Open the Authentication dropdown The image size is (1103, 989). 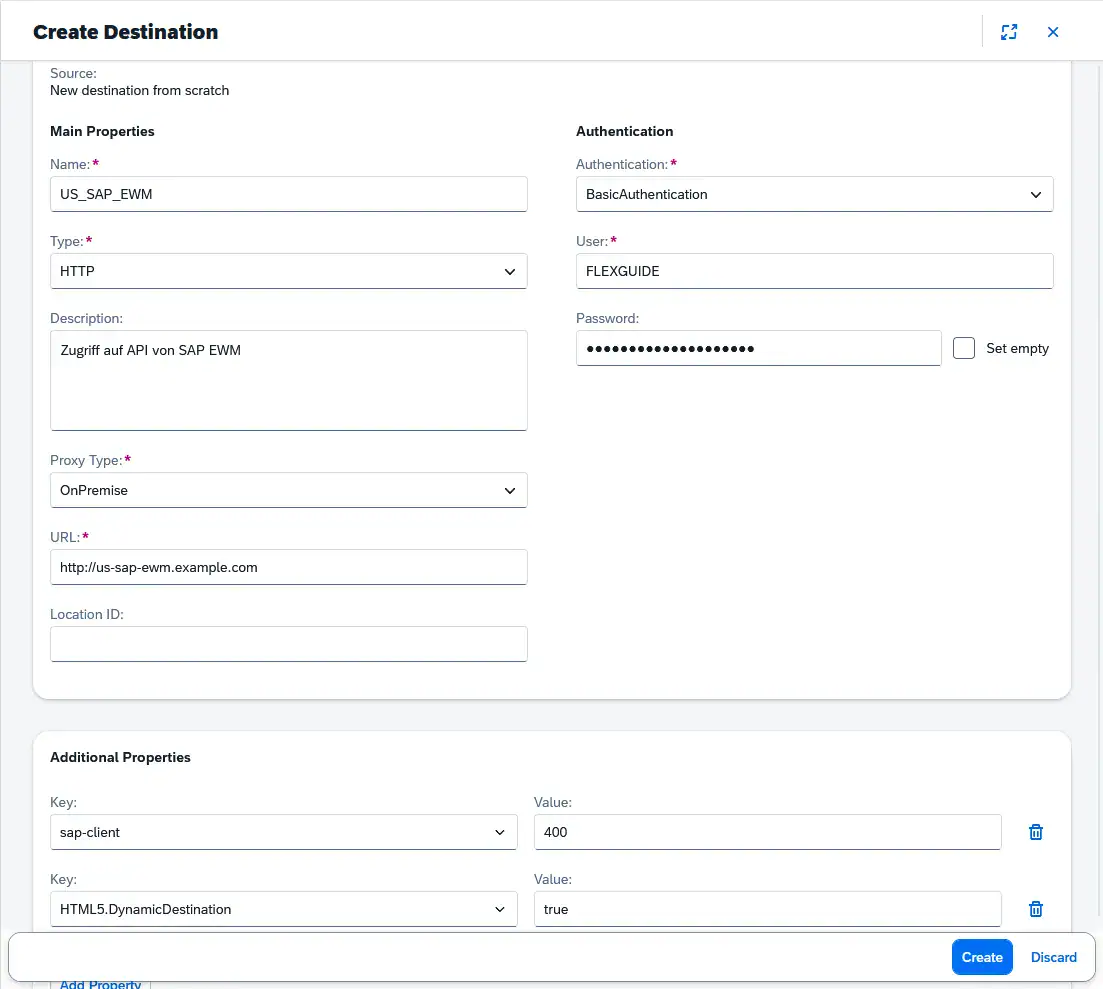pyautogui.click(x=1035, y=195)
